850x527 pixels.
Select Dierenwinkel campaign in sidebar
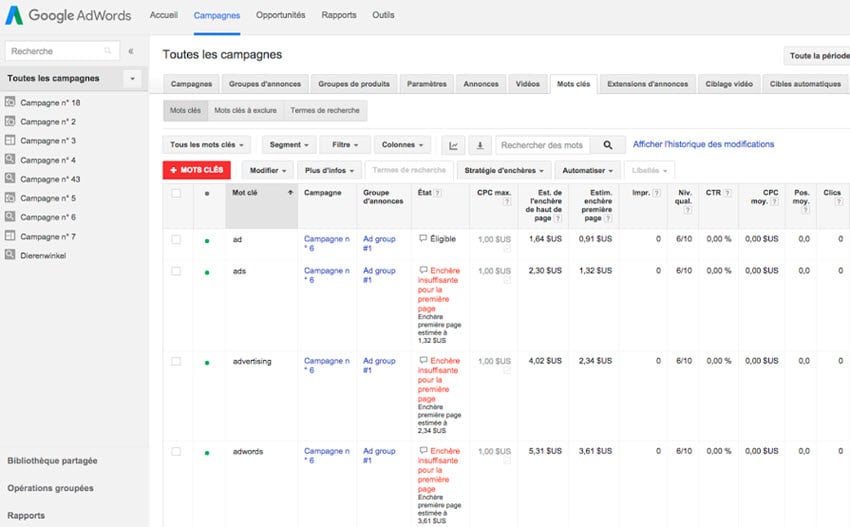[x=43, y=255]
